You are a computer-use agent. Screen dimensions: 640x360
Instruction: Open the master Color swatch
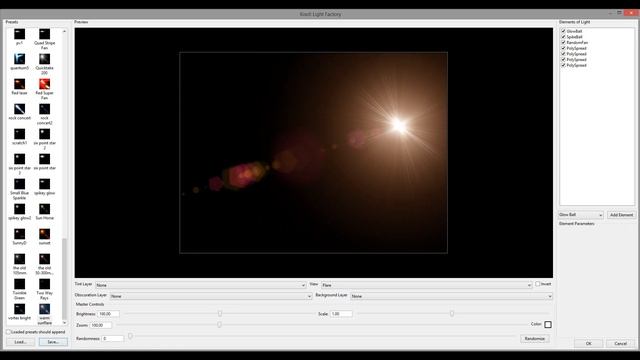pos(548,324)
